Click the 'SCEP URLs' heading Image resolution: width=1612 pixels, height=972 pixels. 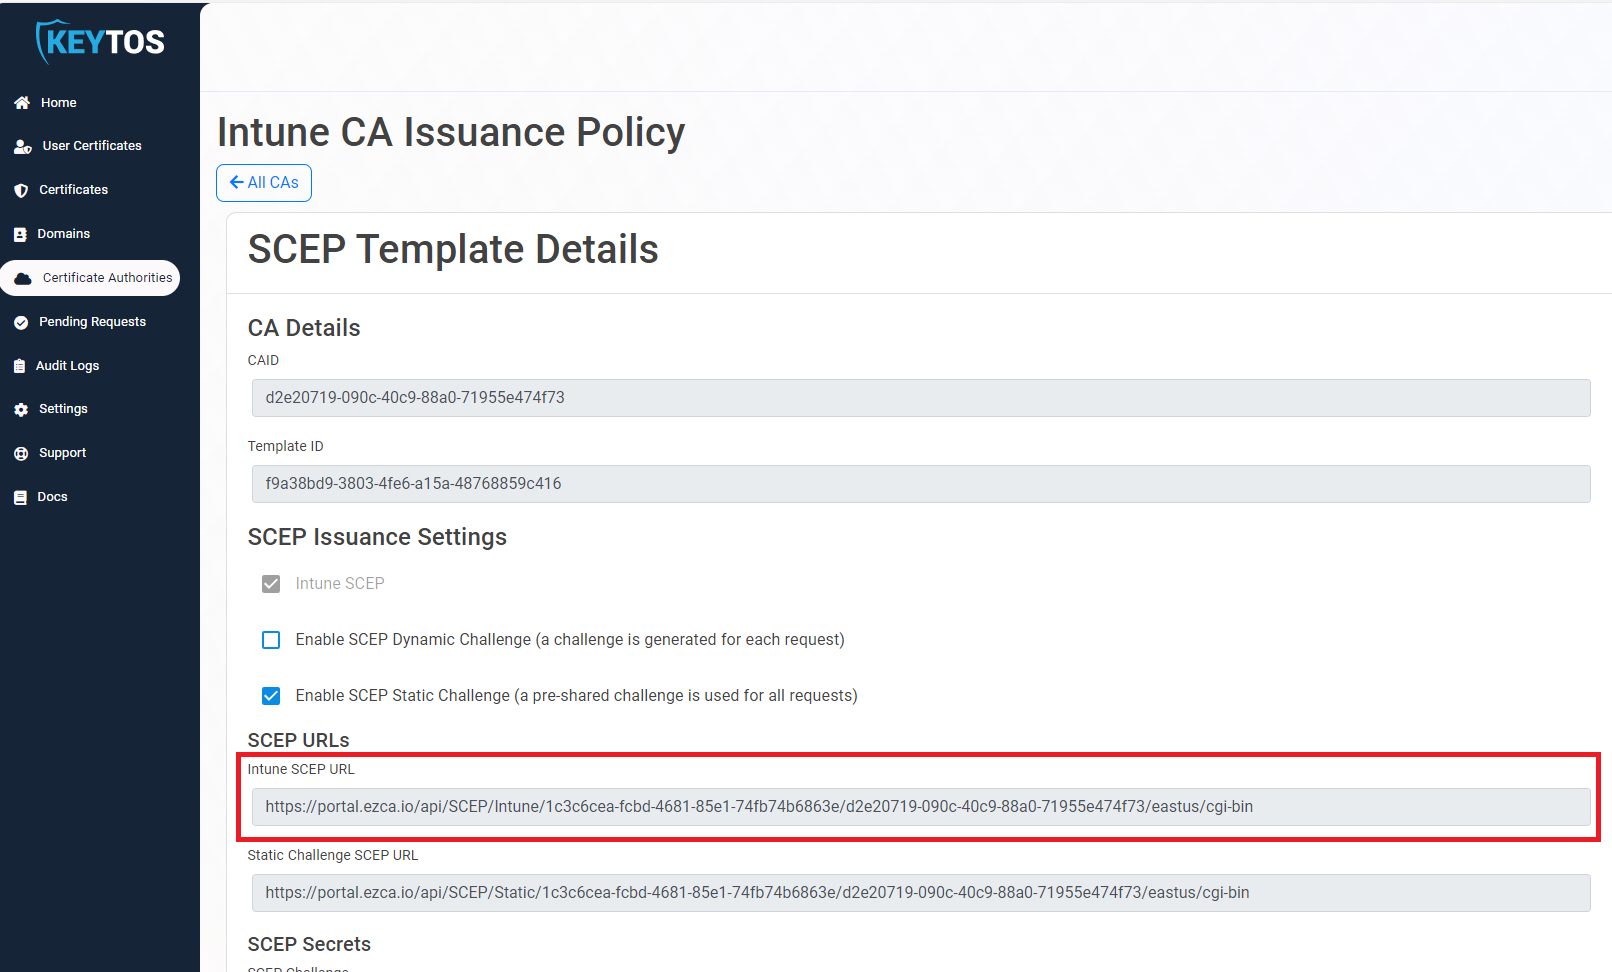[x=299, y=740]
